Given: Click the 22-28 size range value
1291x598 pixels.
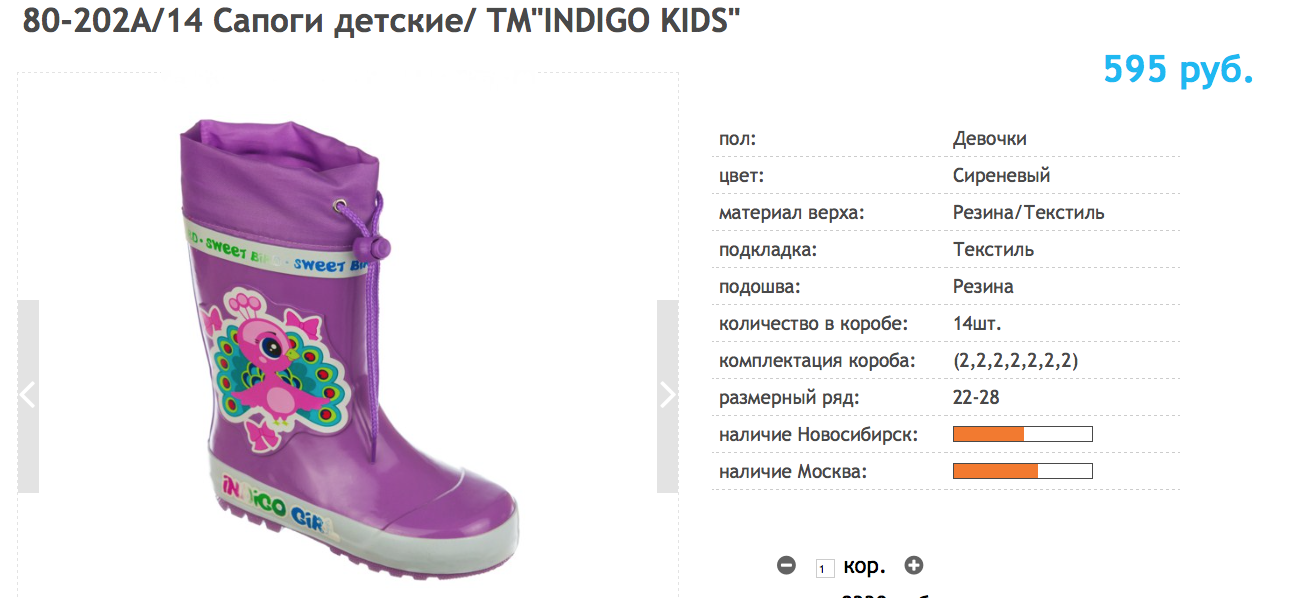Looking at the screenshot, I should pyautogui.click(x=976, y=398).
